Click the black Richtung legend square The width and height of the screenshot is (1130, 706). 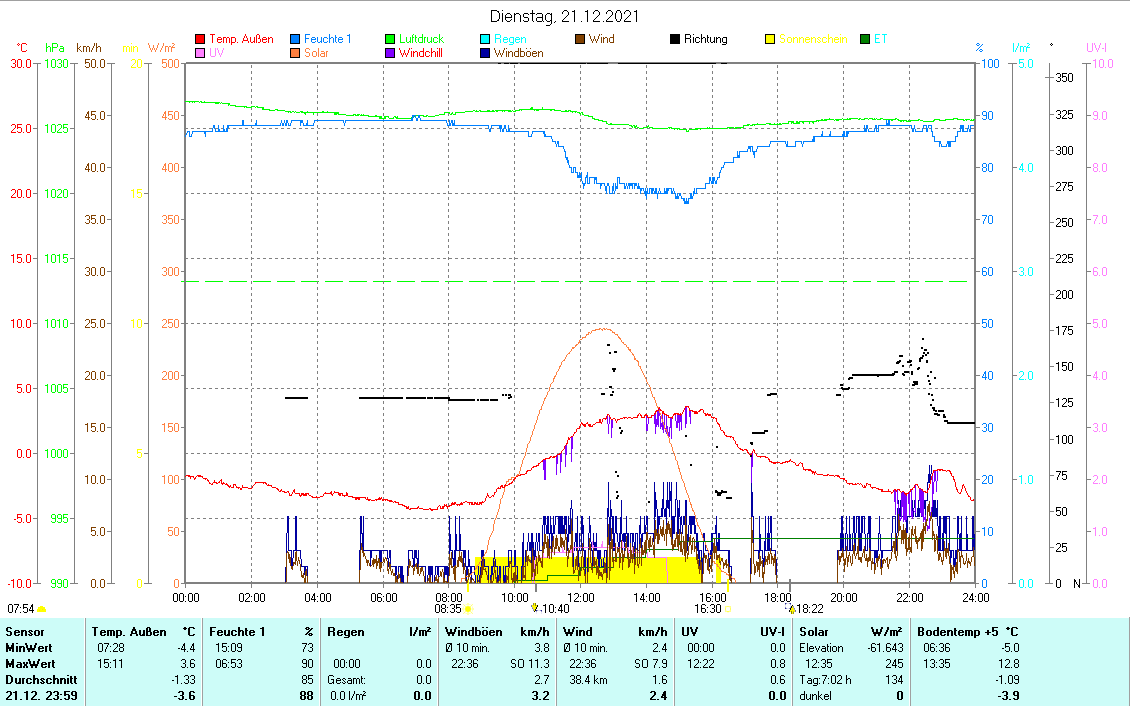click(676, 40)
